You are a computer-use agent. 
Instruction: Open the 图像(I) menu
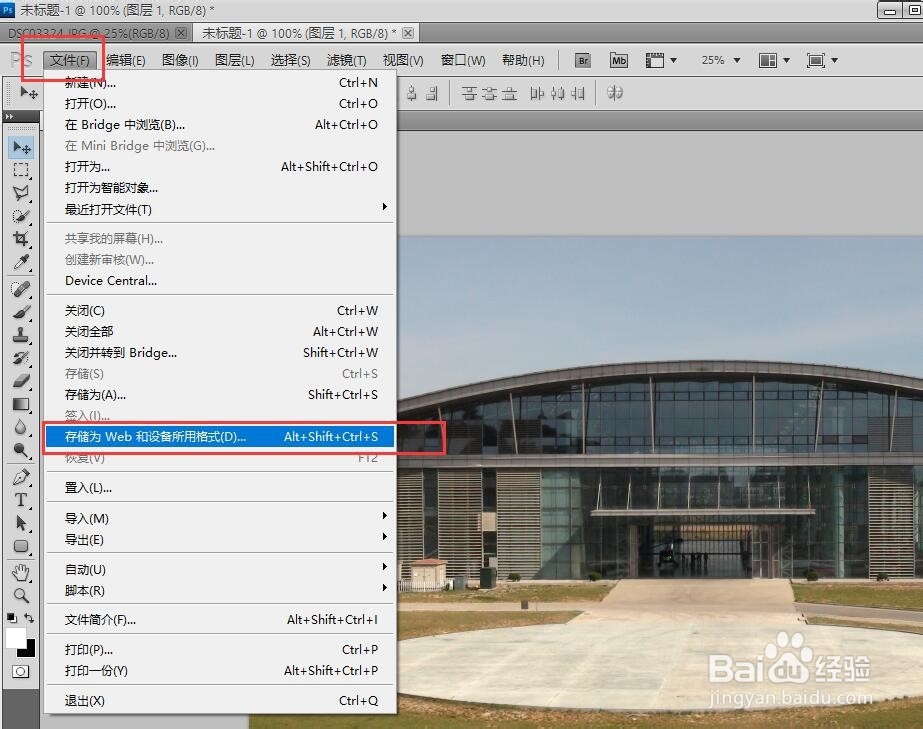click(180, 60)
